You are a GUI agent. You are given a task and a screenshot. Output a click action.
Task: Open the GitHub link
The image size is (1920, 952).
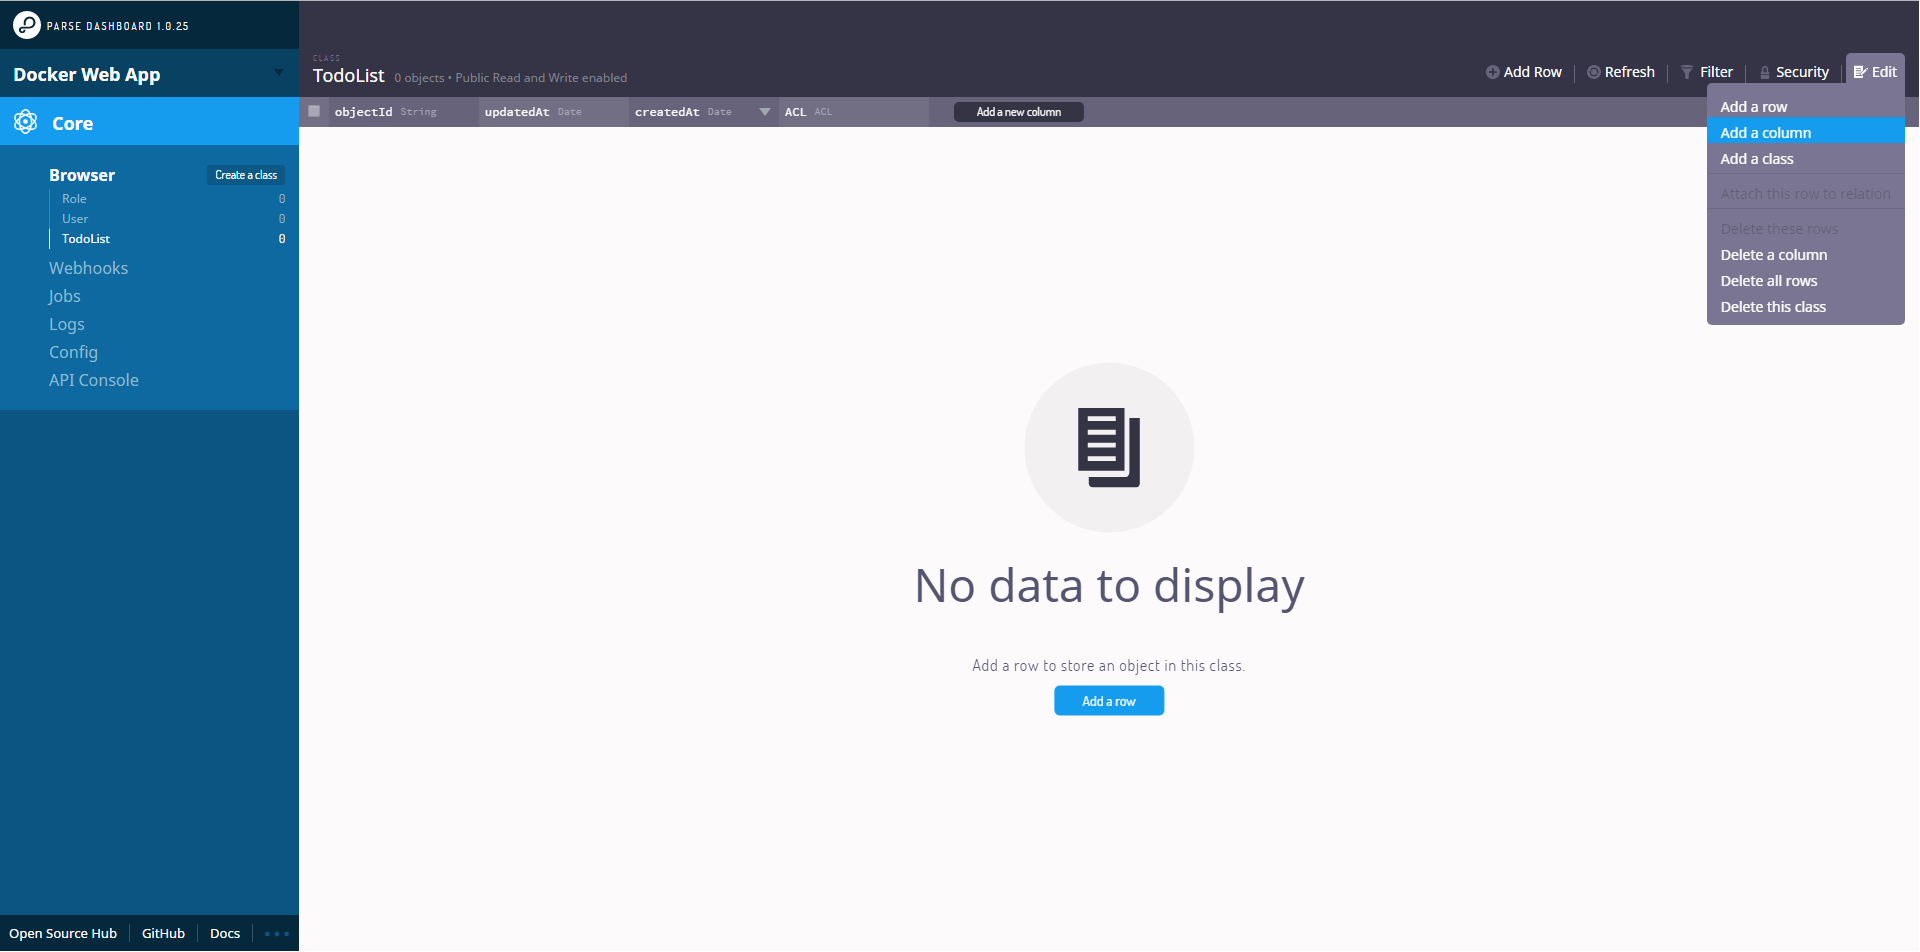click(x=163, y=933)
